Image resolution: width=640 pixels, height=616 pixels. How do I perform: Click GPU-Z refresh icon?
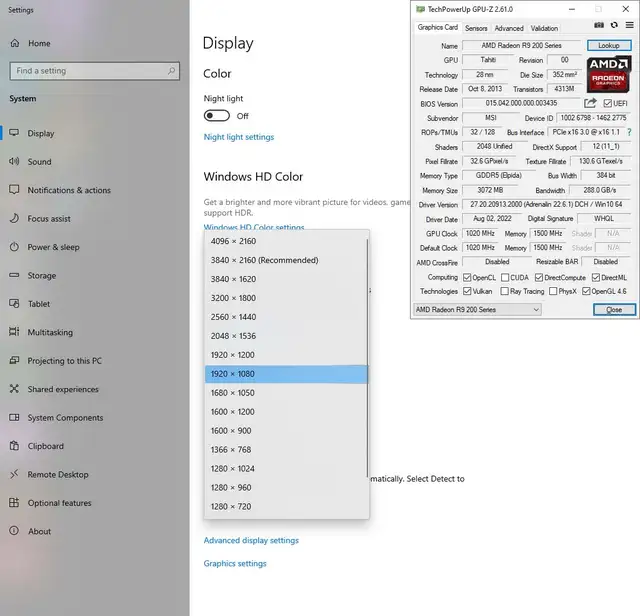[x=614, y=25]
